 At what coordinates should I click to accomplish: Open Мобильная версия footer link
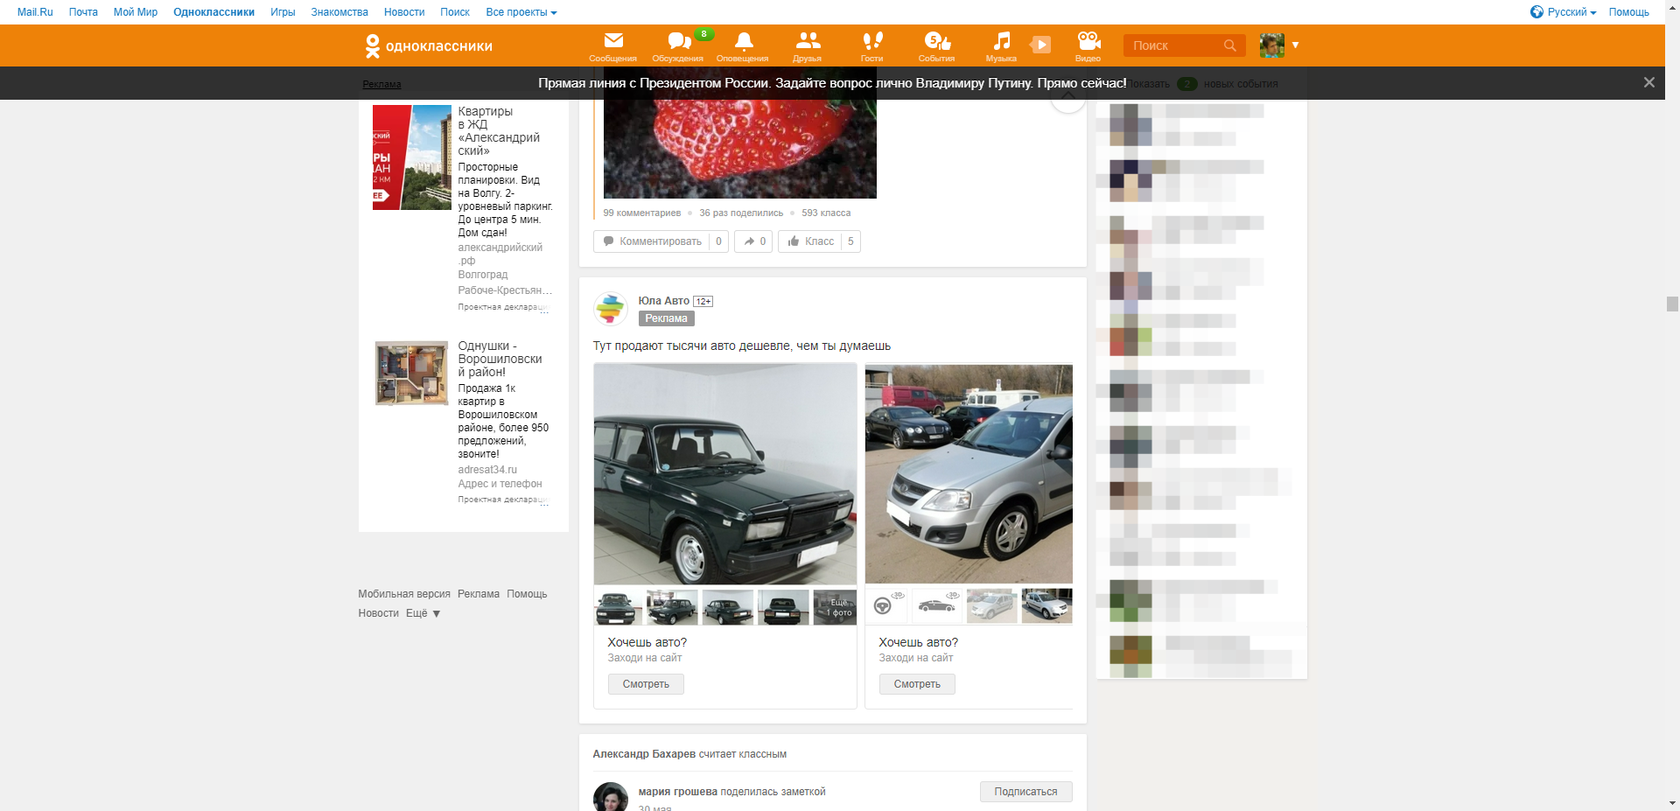[x=404, y=594]
